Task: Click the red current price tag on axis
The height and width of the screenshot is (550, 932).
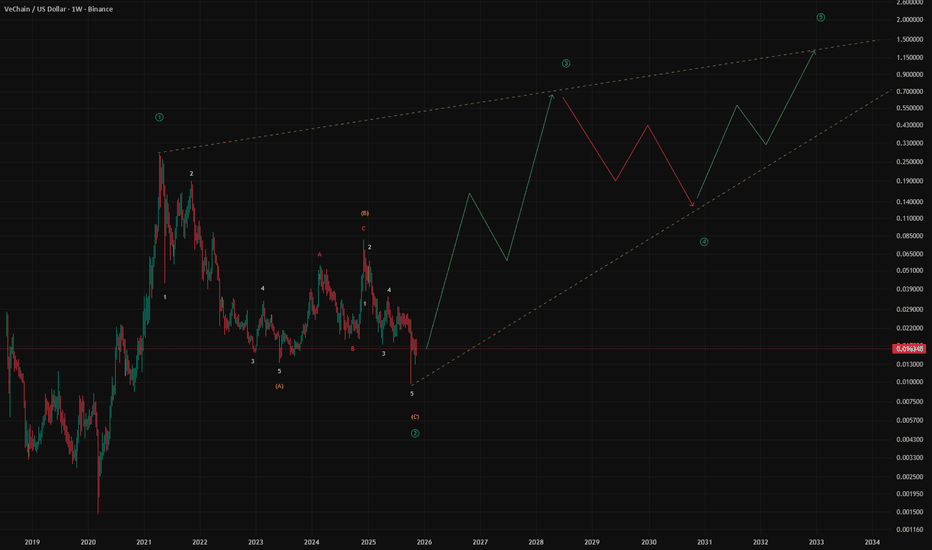Action: click(x=909, y=348)
